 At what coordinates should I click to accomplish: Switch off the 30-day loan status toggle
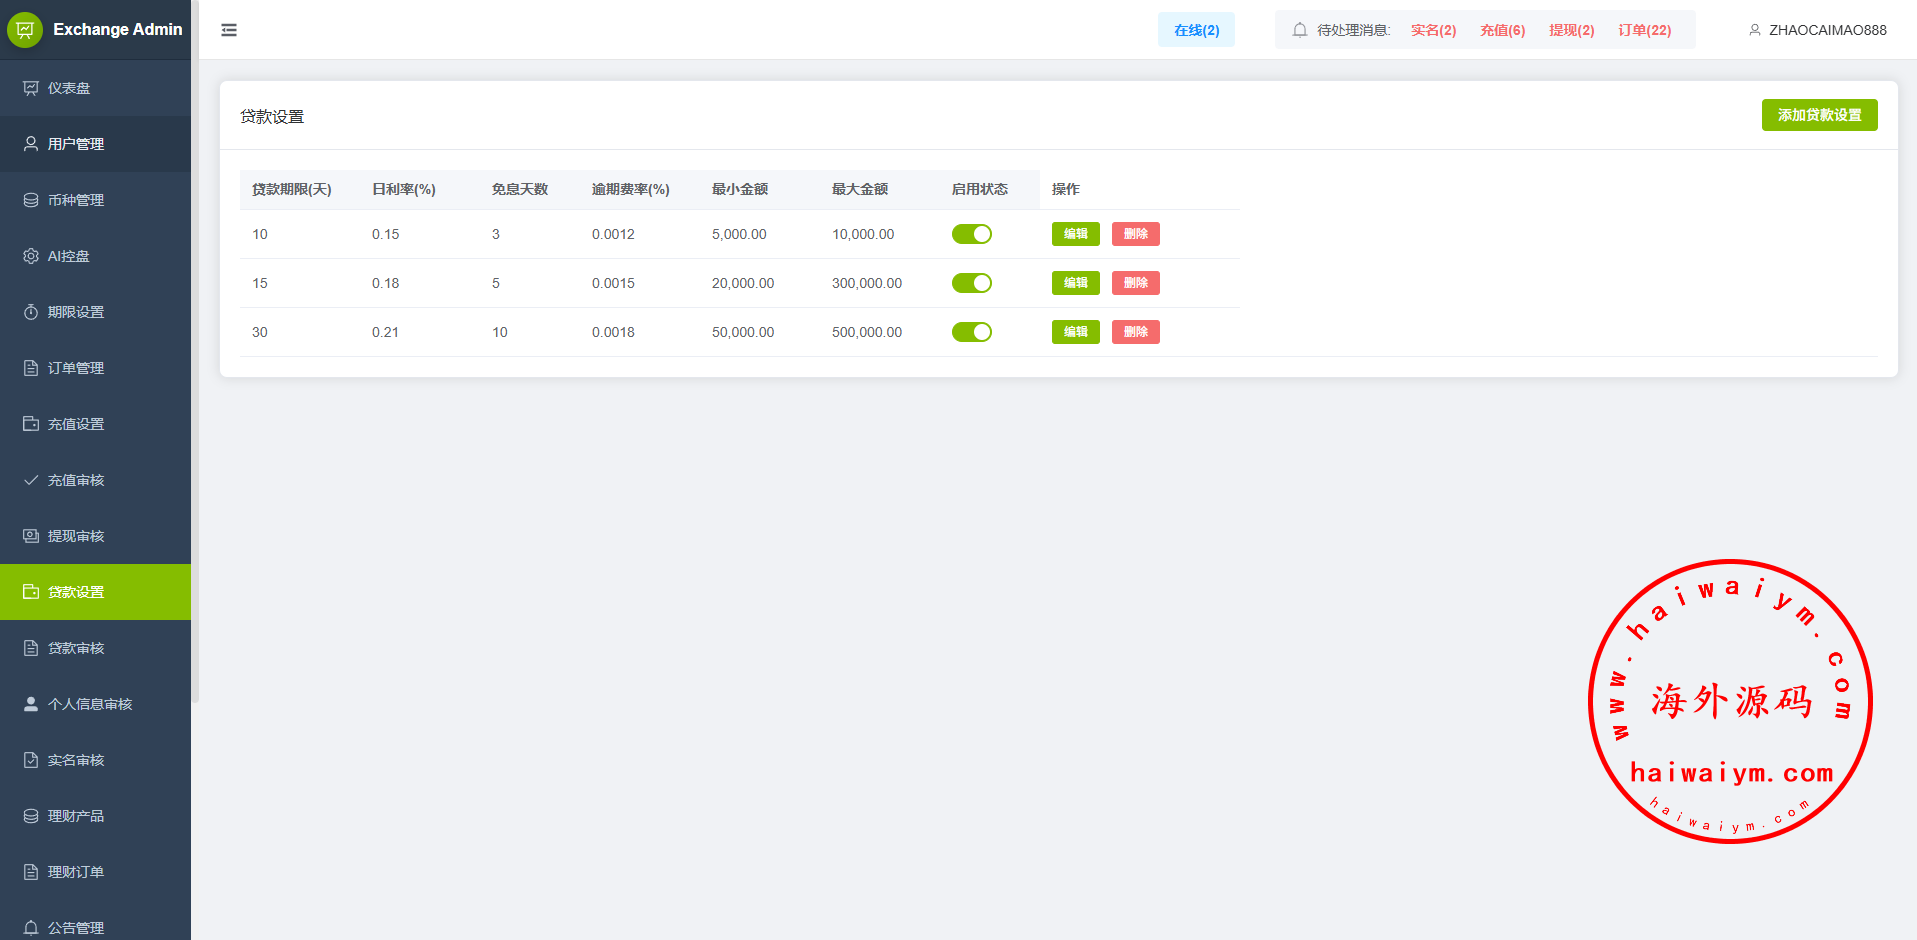click(x=971, y=332)
